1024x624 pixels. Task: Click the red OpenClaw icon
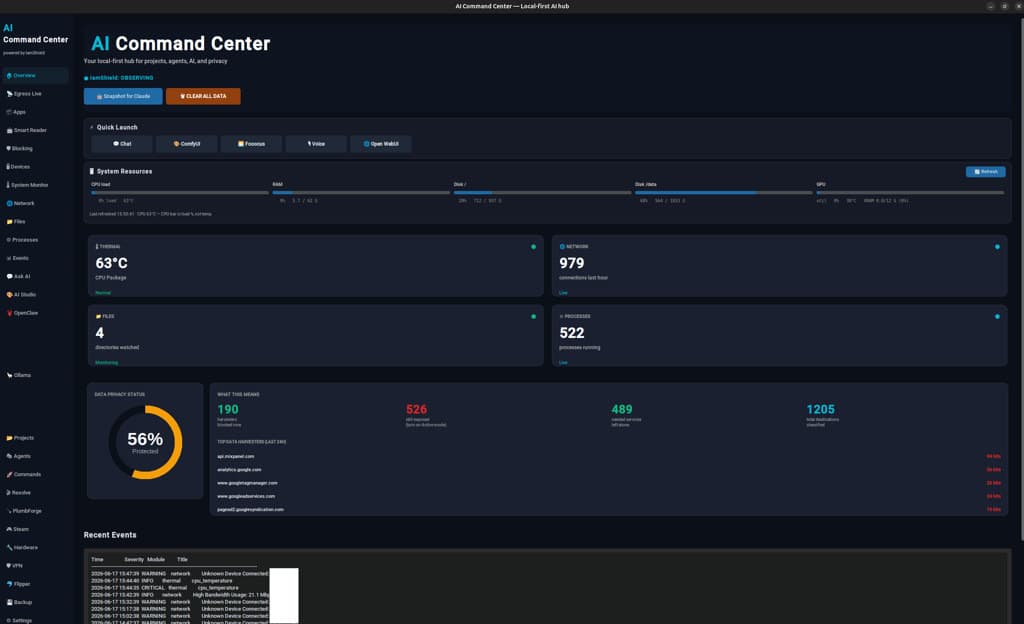click(x=9, y=313)
